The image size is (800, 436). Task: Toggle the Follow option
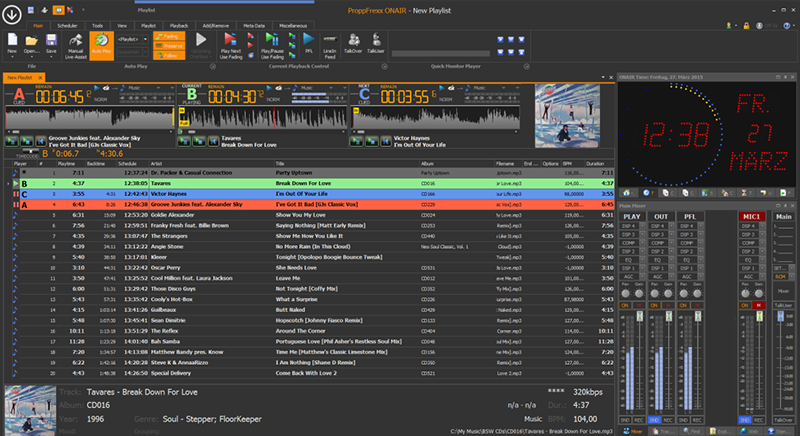tap(168, 55)
